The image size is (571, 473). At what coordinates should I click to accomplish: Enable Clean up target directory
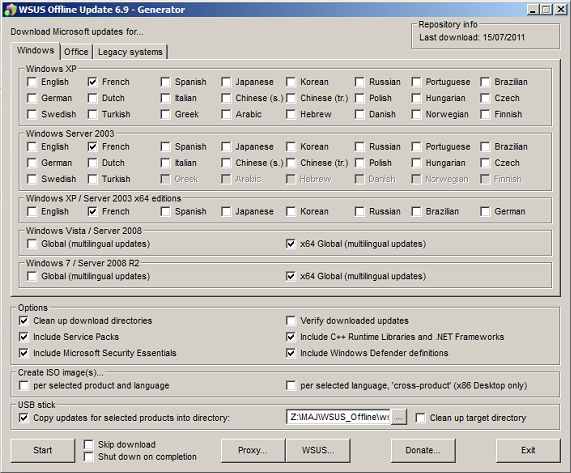[420, 418]
